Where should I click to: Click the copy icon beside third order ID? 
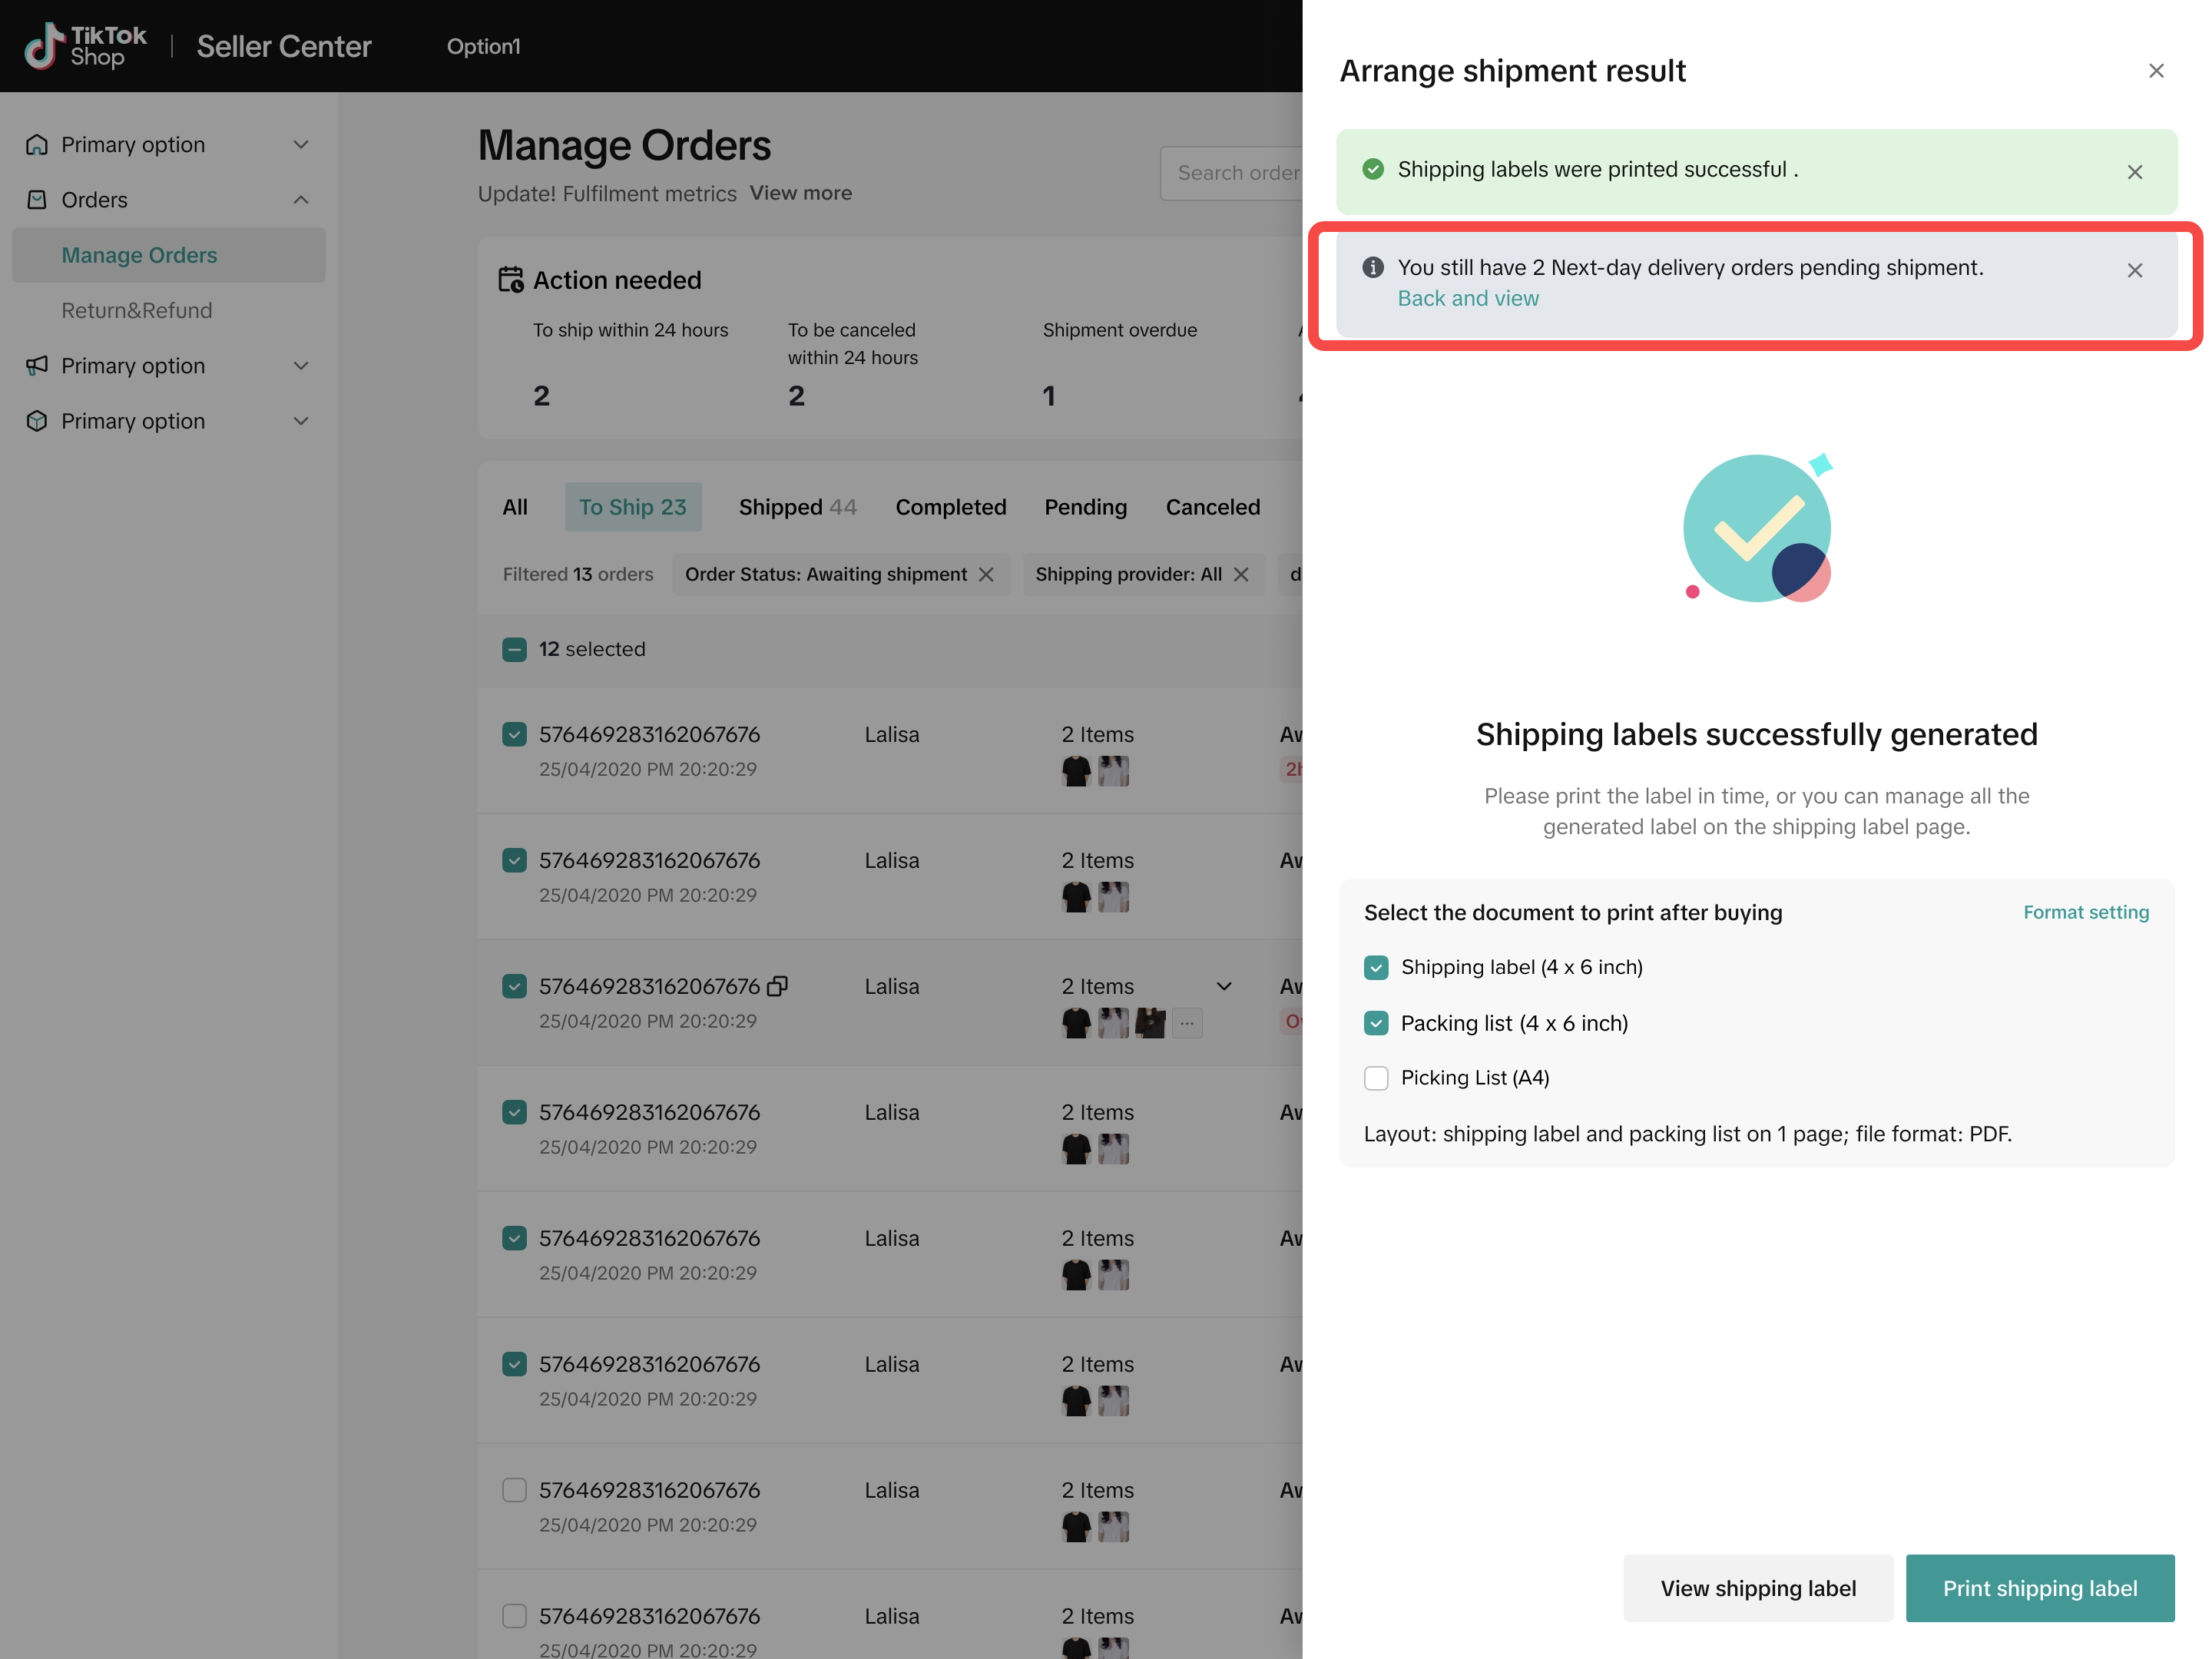click(777, 986)
